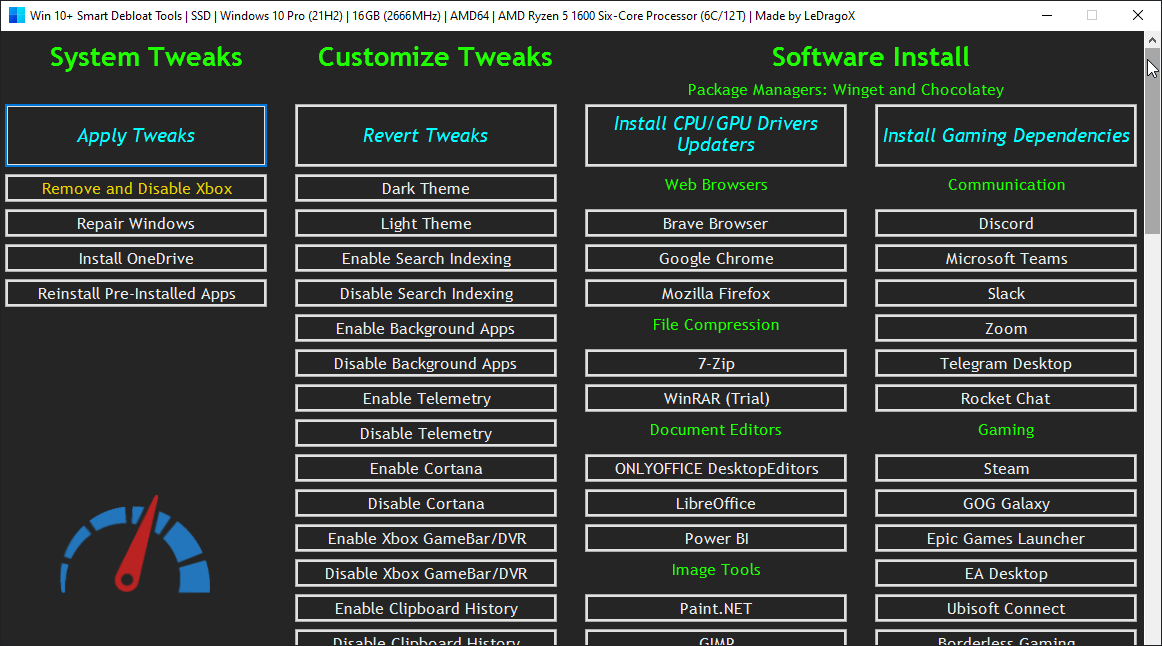Click the scrollbar up arrow
Viewport: 1162px width, 646px height.
tap(1152, 39)
